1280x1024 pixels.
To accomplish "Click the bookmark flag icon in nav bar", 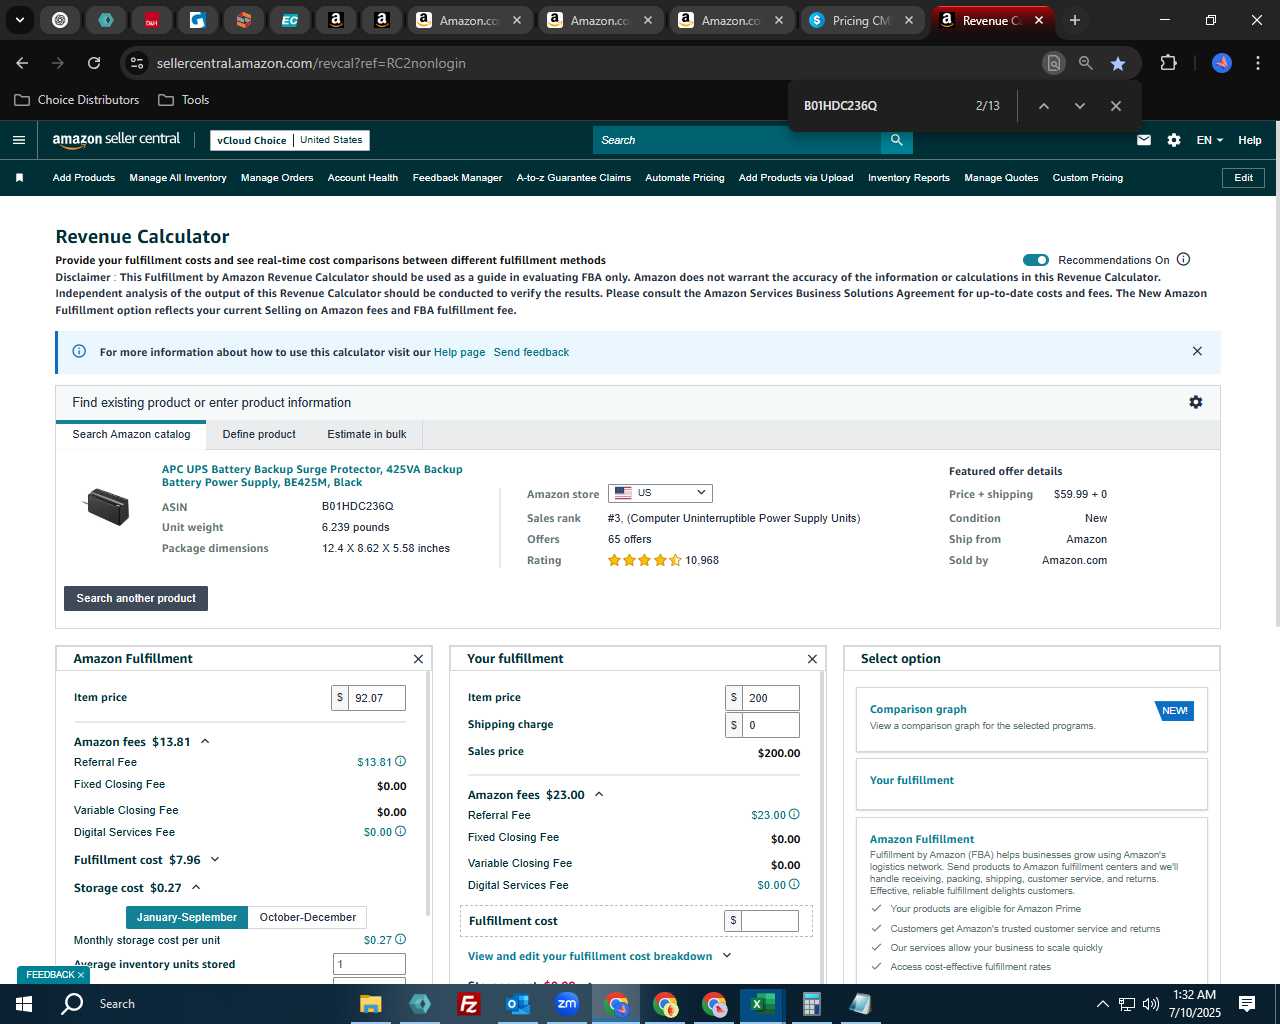I will [19, 178].
